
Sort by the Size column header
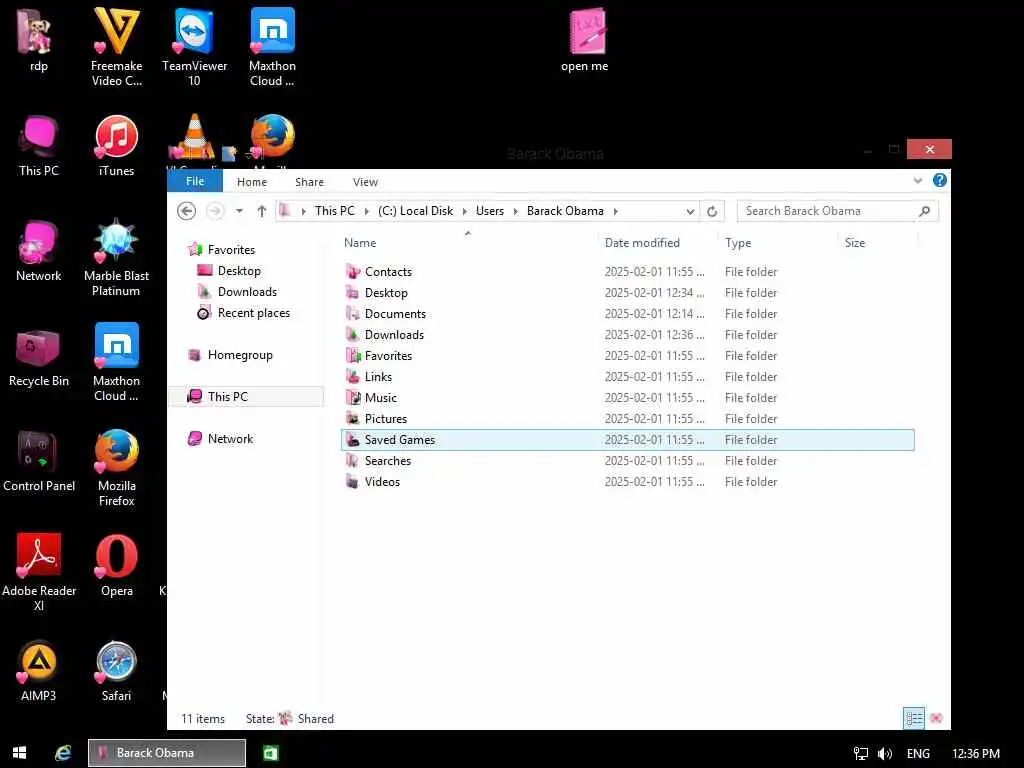(x=877, y=243)
